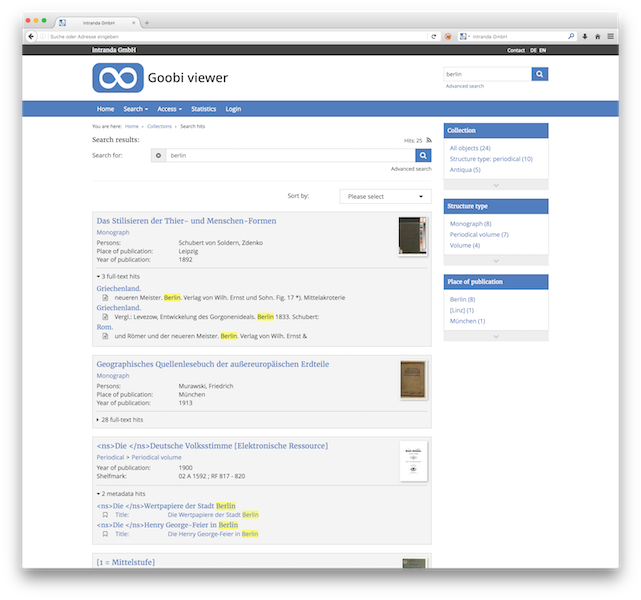Viewport: 641px width, 600px height.
Task: Close the intranda GmbH browser tab
Action: (133, 23)
